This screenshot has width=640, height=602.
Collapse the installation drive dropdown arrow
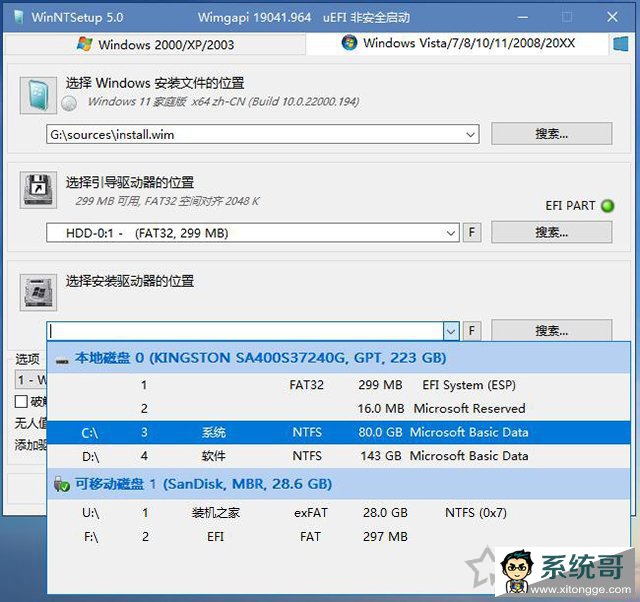[x=451, y=331]
